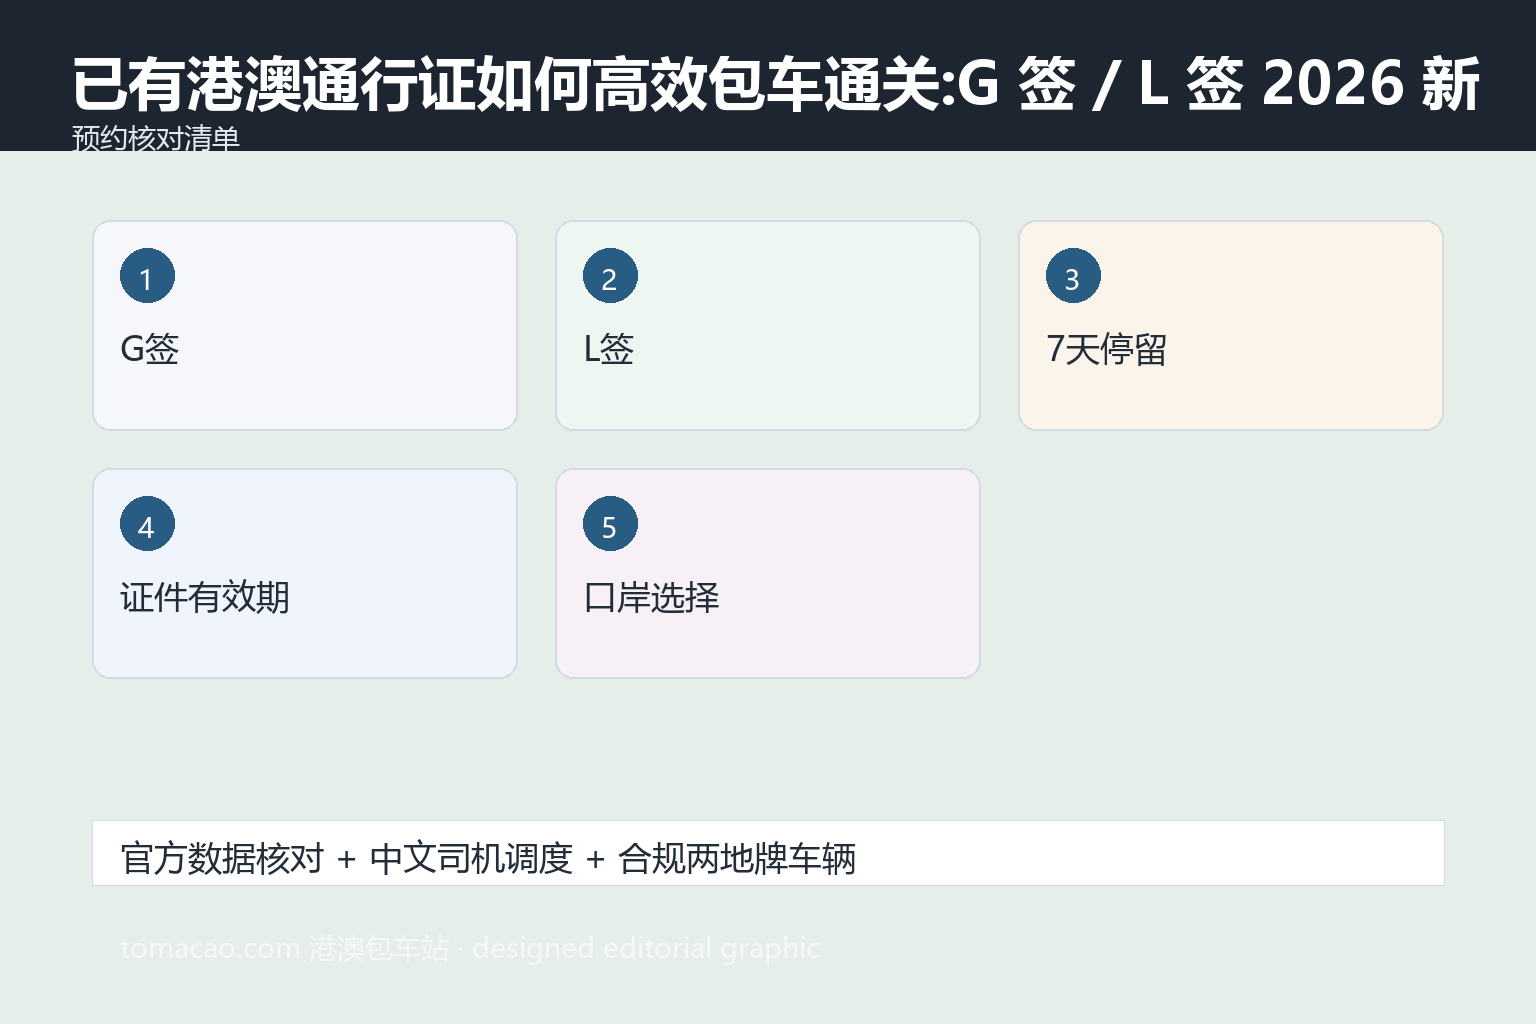This screenshot has width=1536, height=1024.
Task: Click the number 3 circle badge
Action: (1073, 276)
